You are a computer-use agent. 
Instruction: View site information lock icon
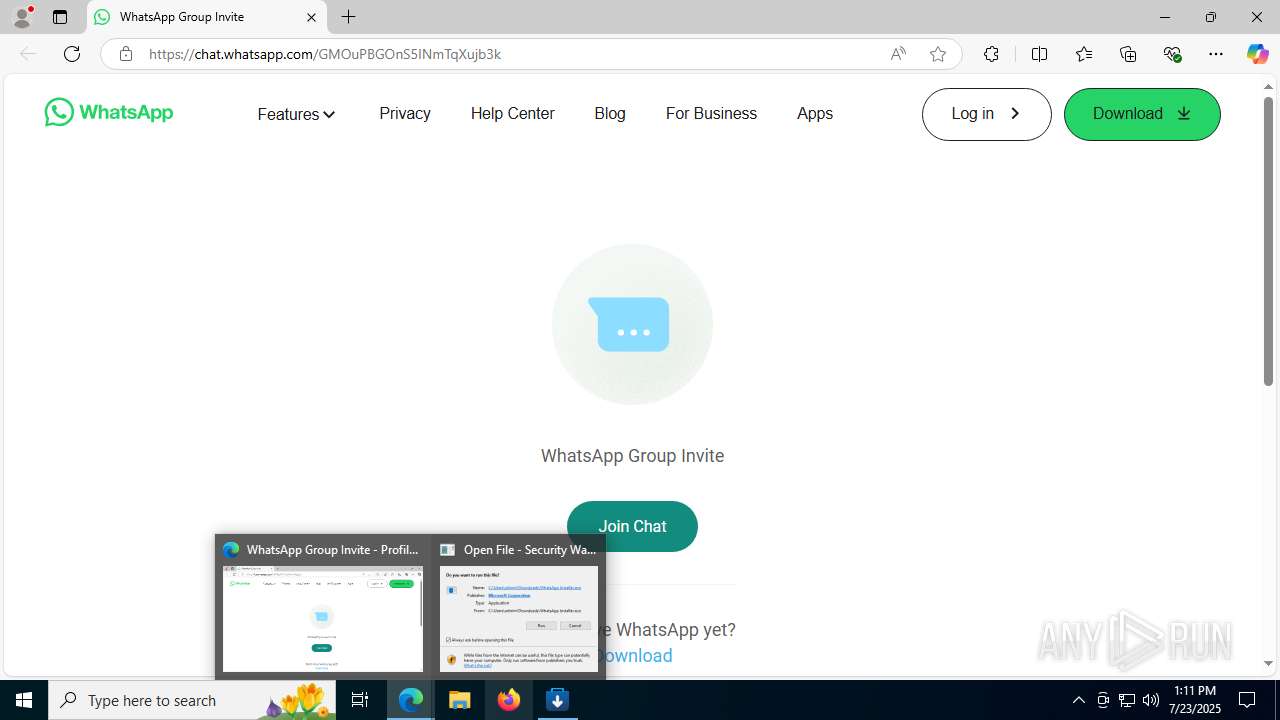tap(126, 54)
